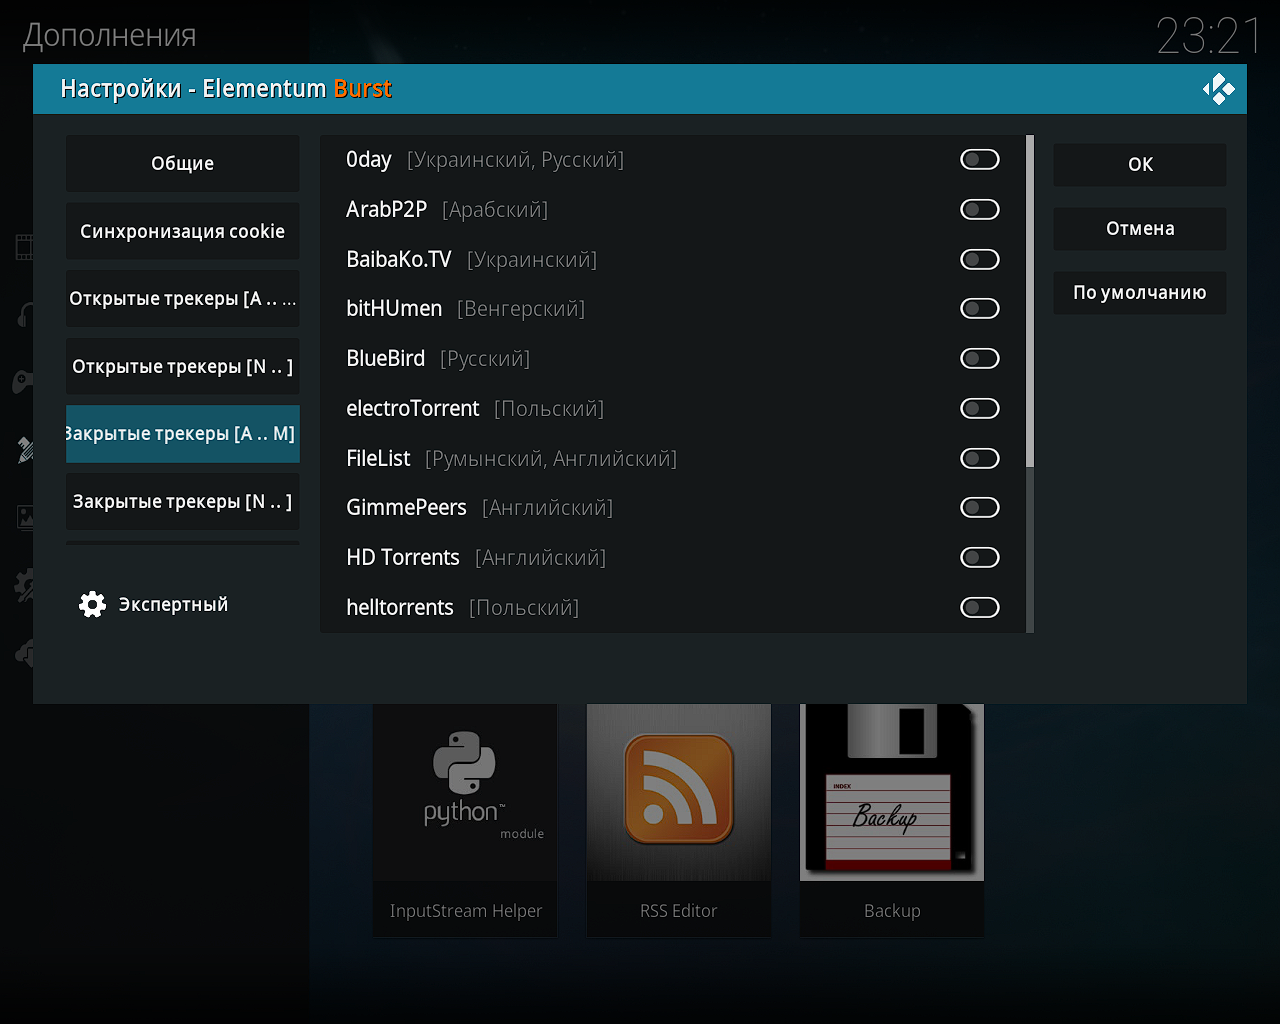Click the helltorrents [Польский] label
Viewport: 1280px width, 1024px height.
tap(462, 608)
